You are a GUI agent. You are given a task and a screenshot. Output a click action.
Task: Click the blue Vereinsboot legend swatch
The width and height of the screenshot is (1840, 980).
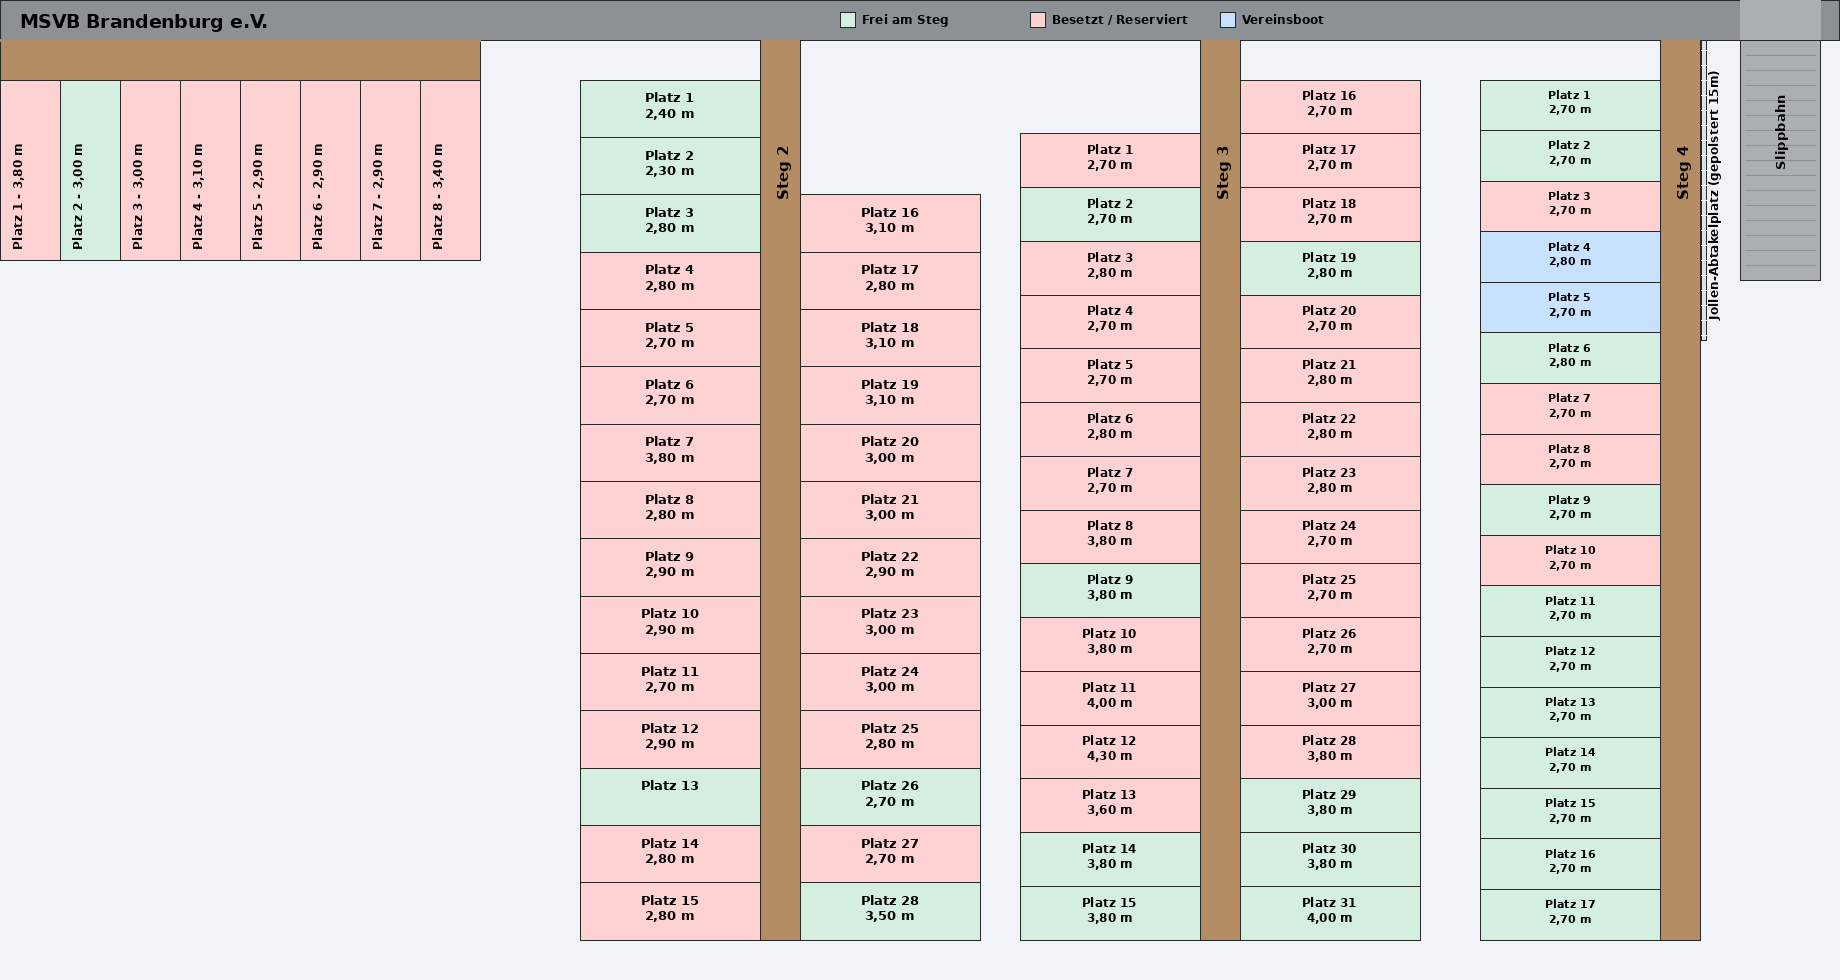pos(1228,20)
